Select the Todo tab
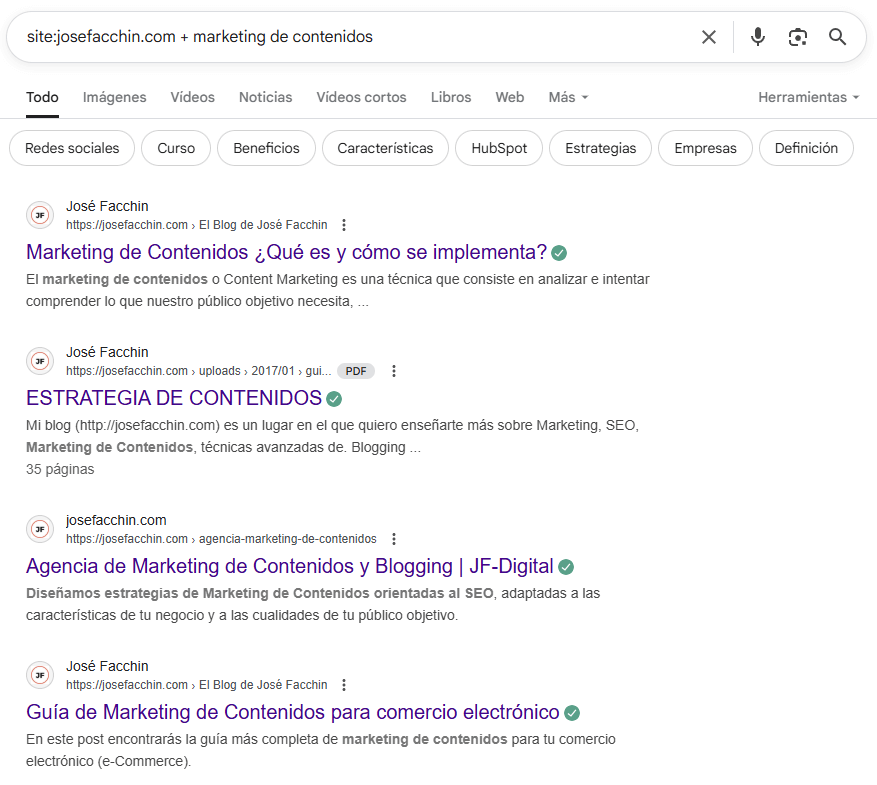The width and height of the screenshot is (877, 785). click(x=42, y=97)
